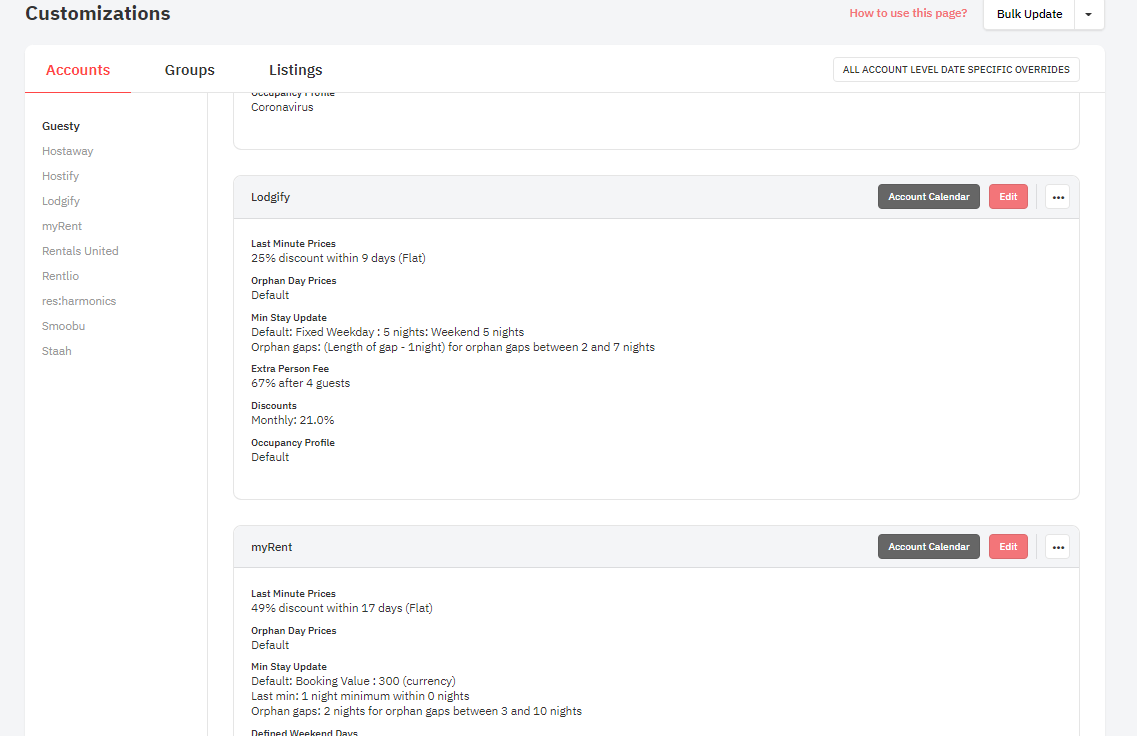Open All Account Level Date Specific Overrides

(x=956, y=70)
